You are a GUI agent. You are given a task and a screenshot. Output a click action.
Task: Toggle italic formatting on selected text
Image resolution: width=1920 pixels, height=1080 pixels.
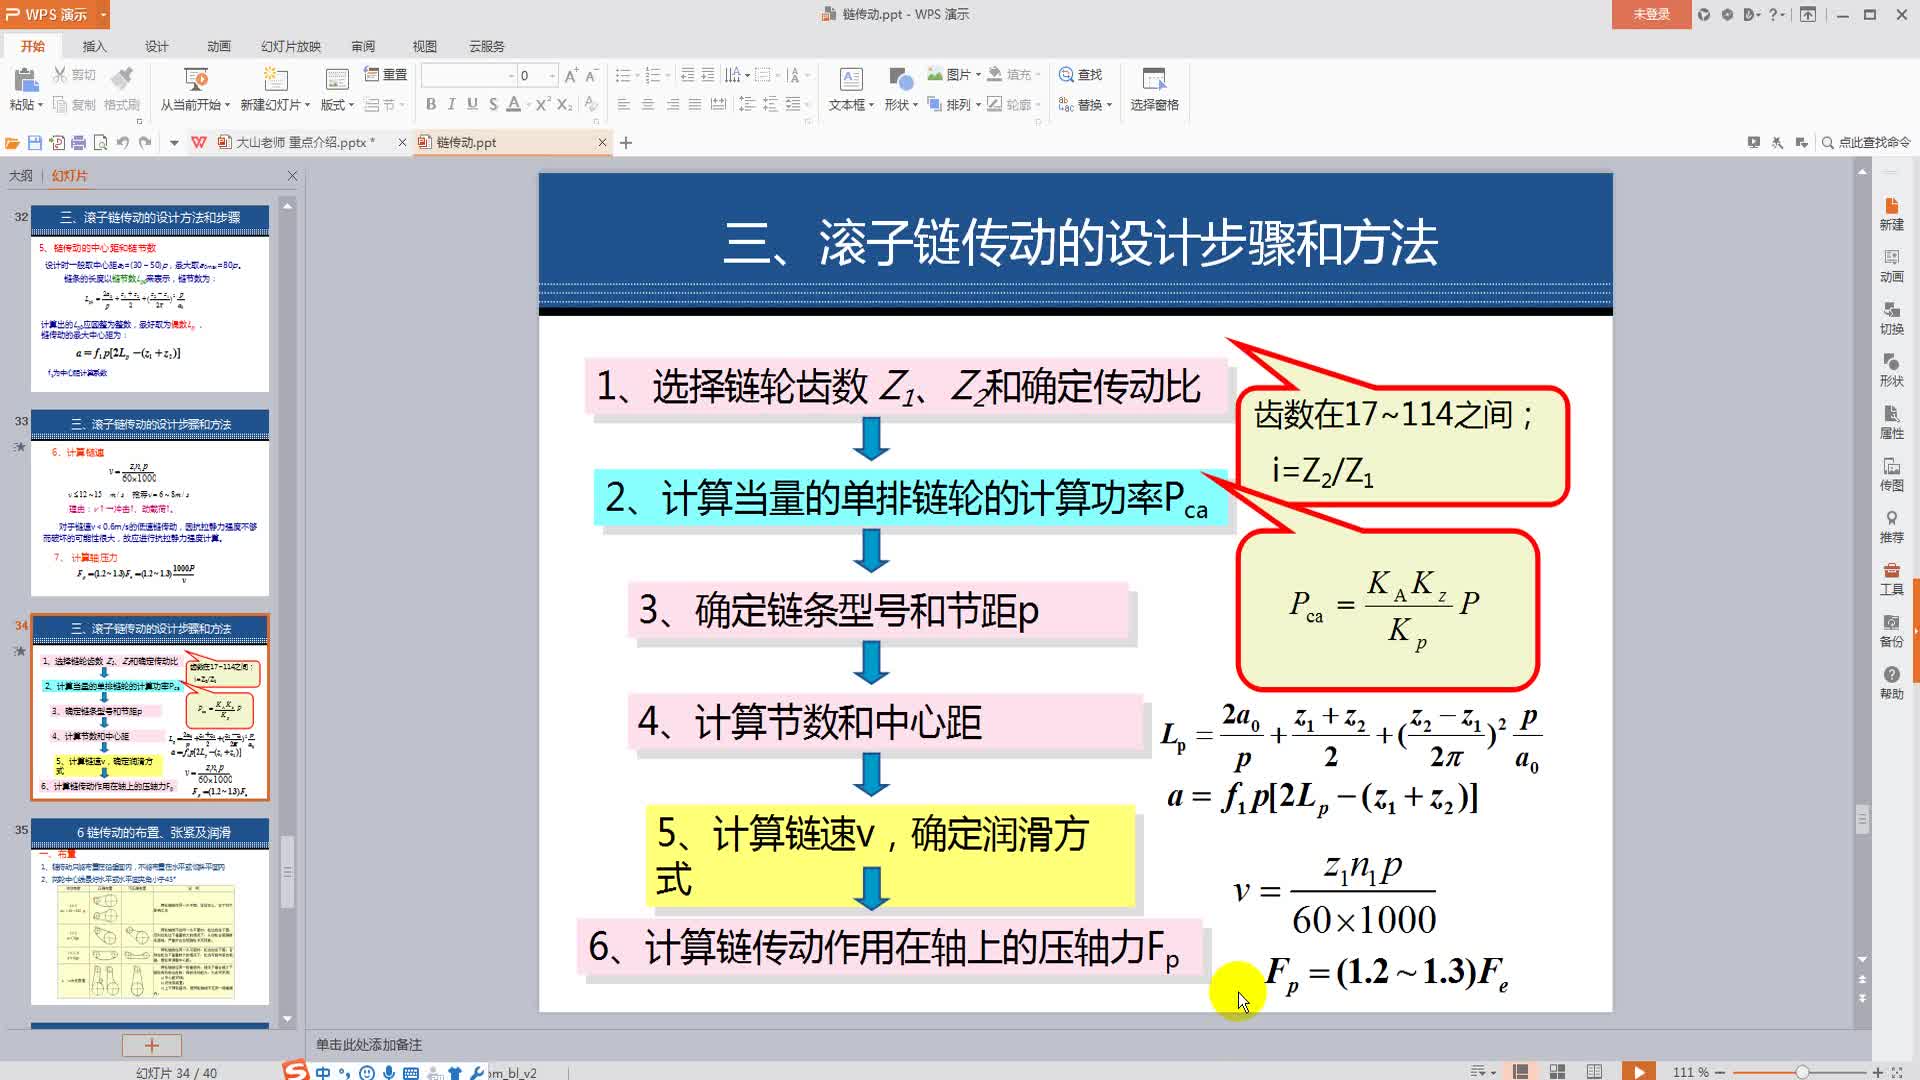[x=450, y=103]
